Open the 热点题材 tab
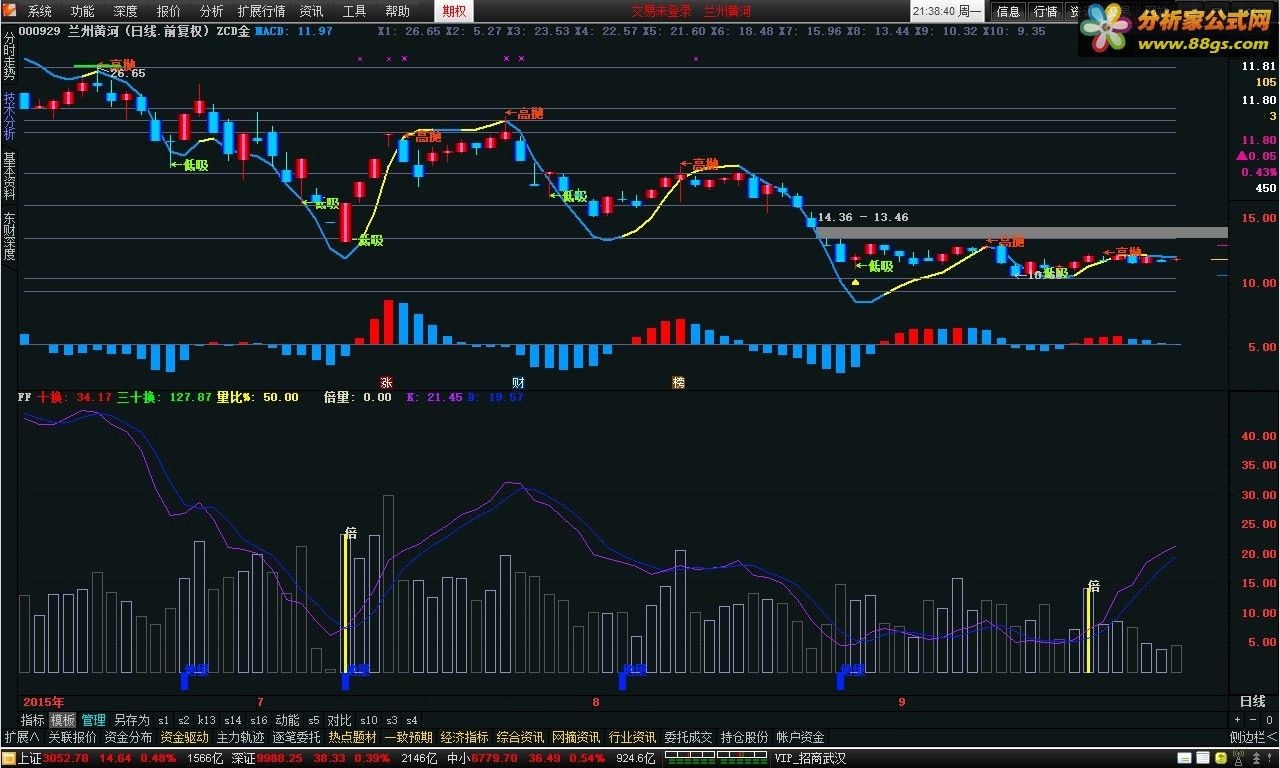 coord(352,737)
